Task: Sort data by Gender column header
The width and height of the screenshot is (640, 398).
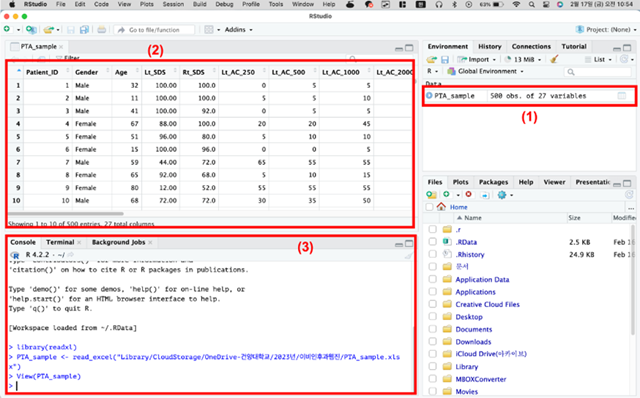Action: 91,72
